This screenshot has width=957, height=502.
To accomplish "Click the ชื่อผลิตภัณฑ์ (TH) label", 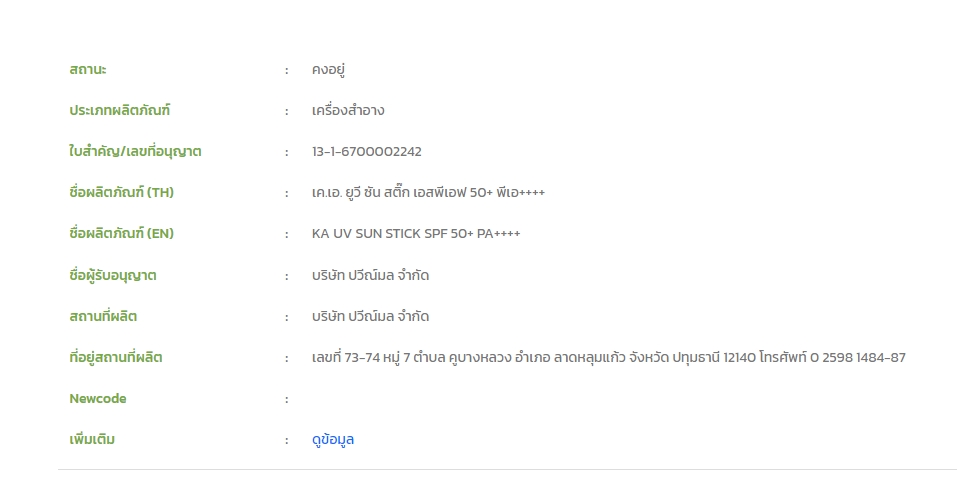I will click(121, 193).
